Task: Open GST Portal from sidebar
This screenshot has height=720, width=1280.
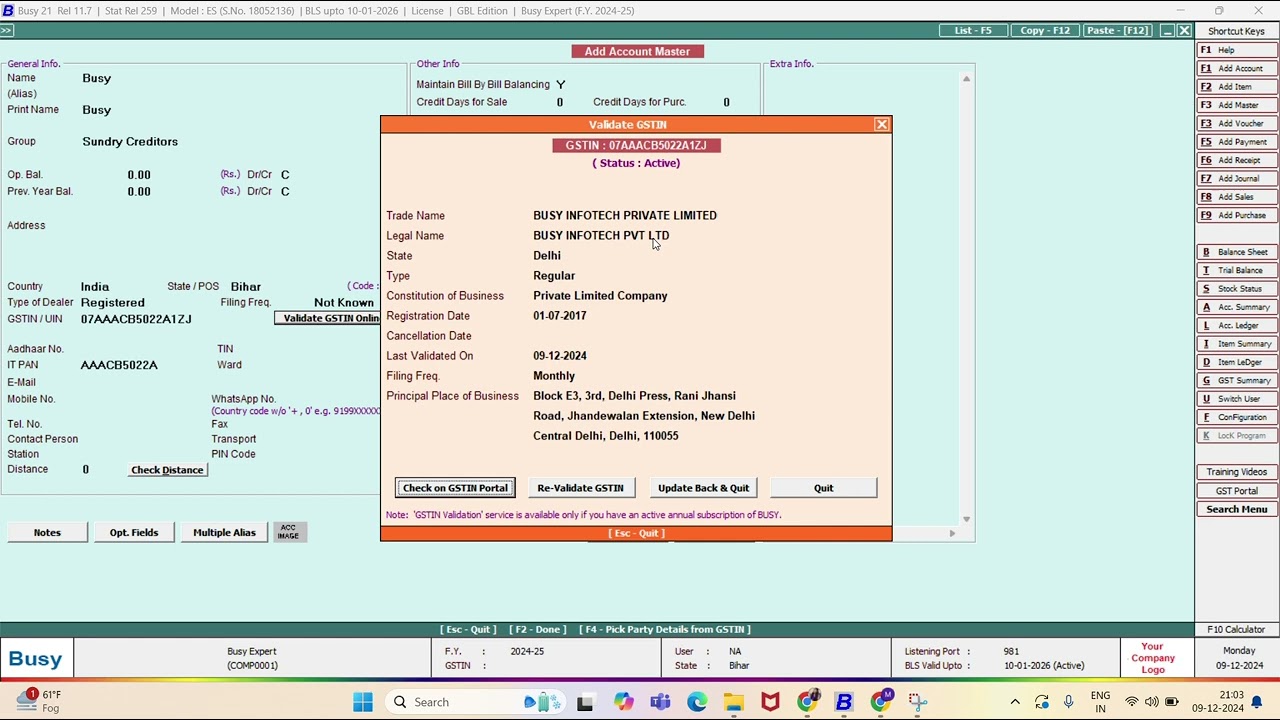Action: pyautogui.click(x=1236, y=491)
